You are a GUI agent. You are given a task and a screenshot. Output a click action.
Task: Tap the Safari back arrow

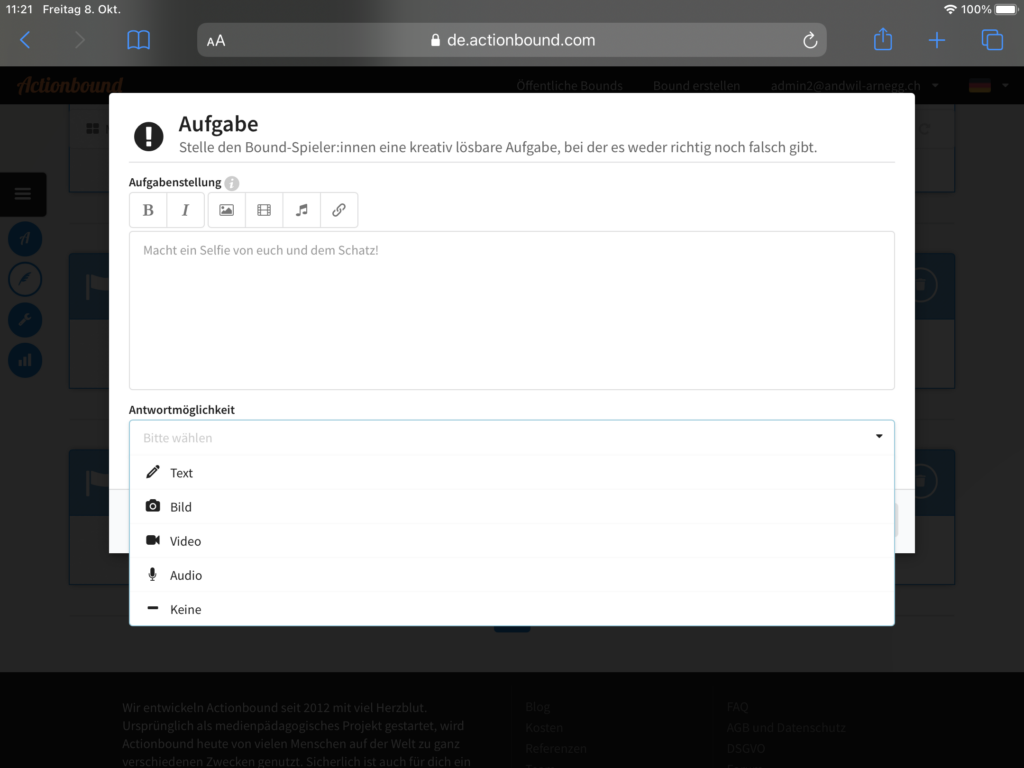click(26, 40)
